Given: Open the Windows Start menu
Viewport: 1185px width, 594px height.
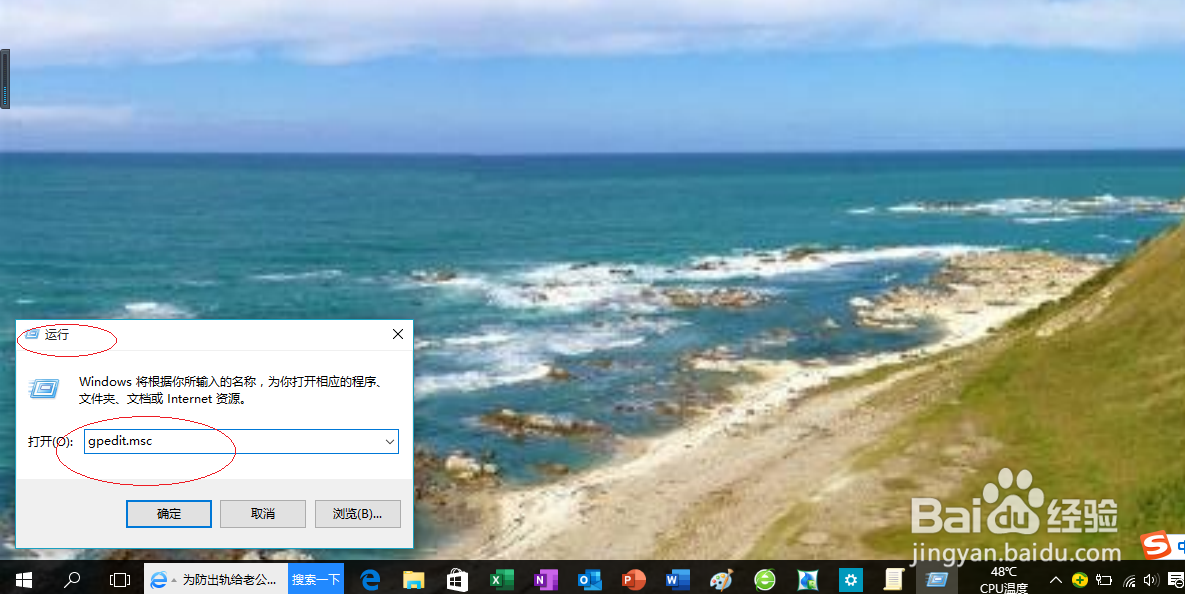Looking at the screenshot, I should pyautogui.click(x=23, y=580).
